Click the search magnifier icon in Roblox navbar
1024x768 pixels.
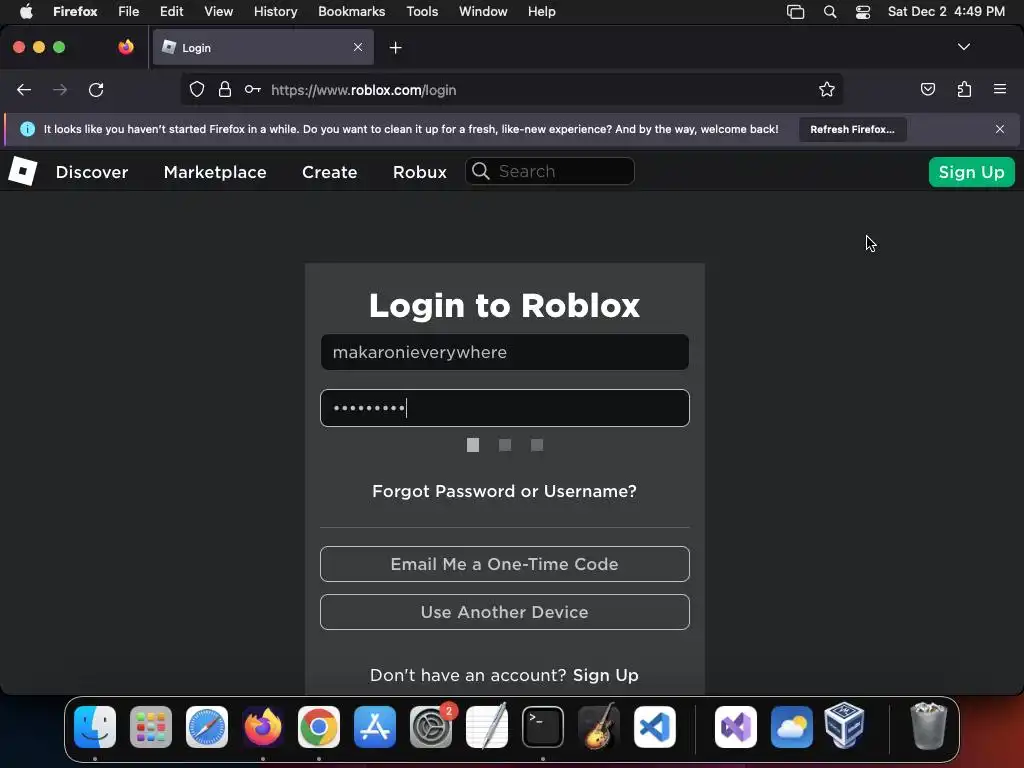pos(481,171)
